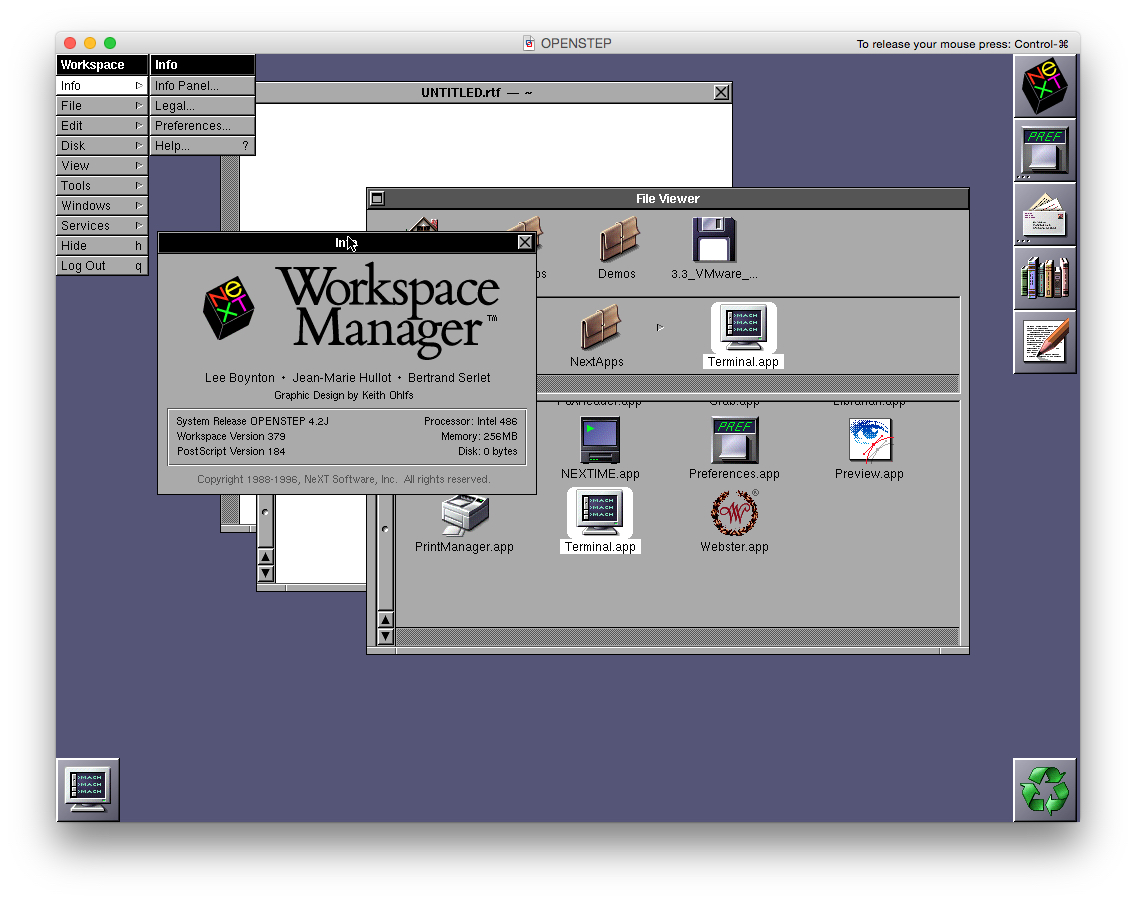Click 'PostScript Version 184' text
The height and width of the screenshot is (902, 1136).
231,451
